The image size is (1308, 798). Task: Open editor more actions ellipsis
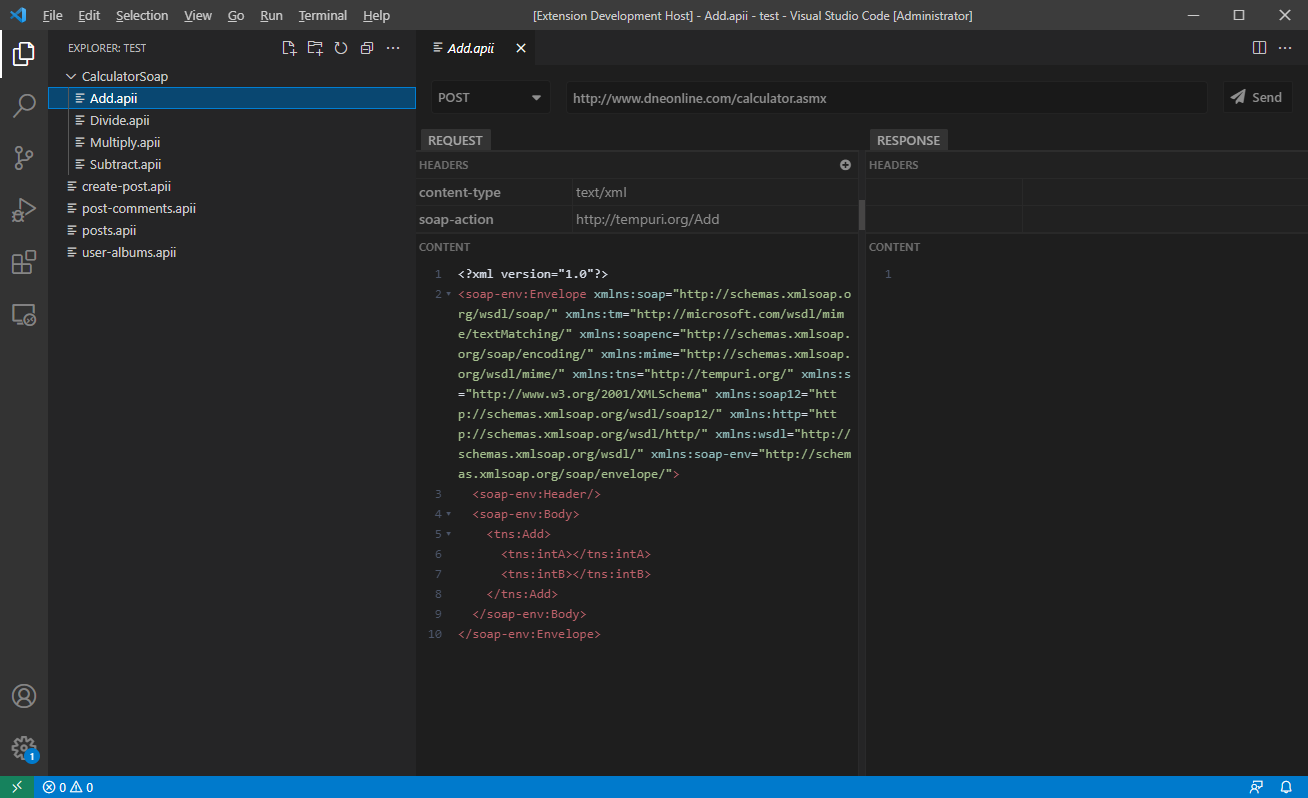pyautogui.click(x=1286, y=47)
